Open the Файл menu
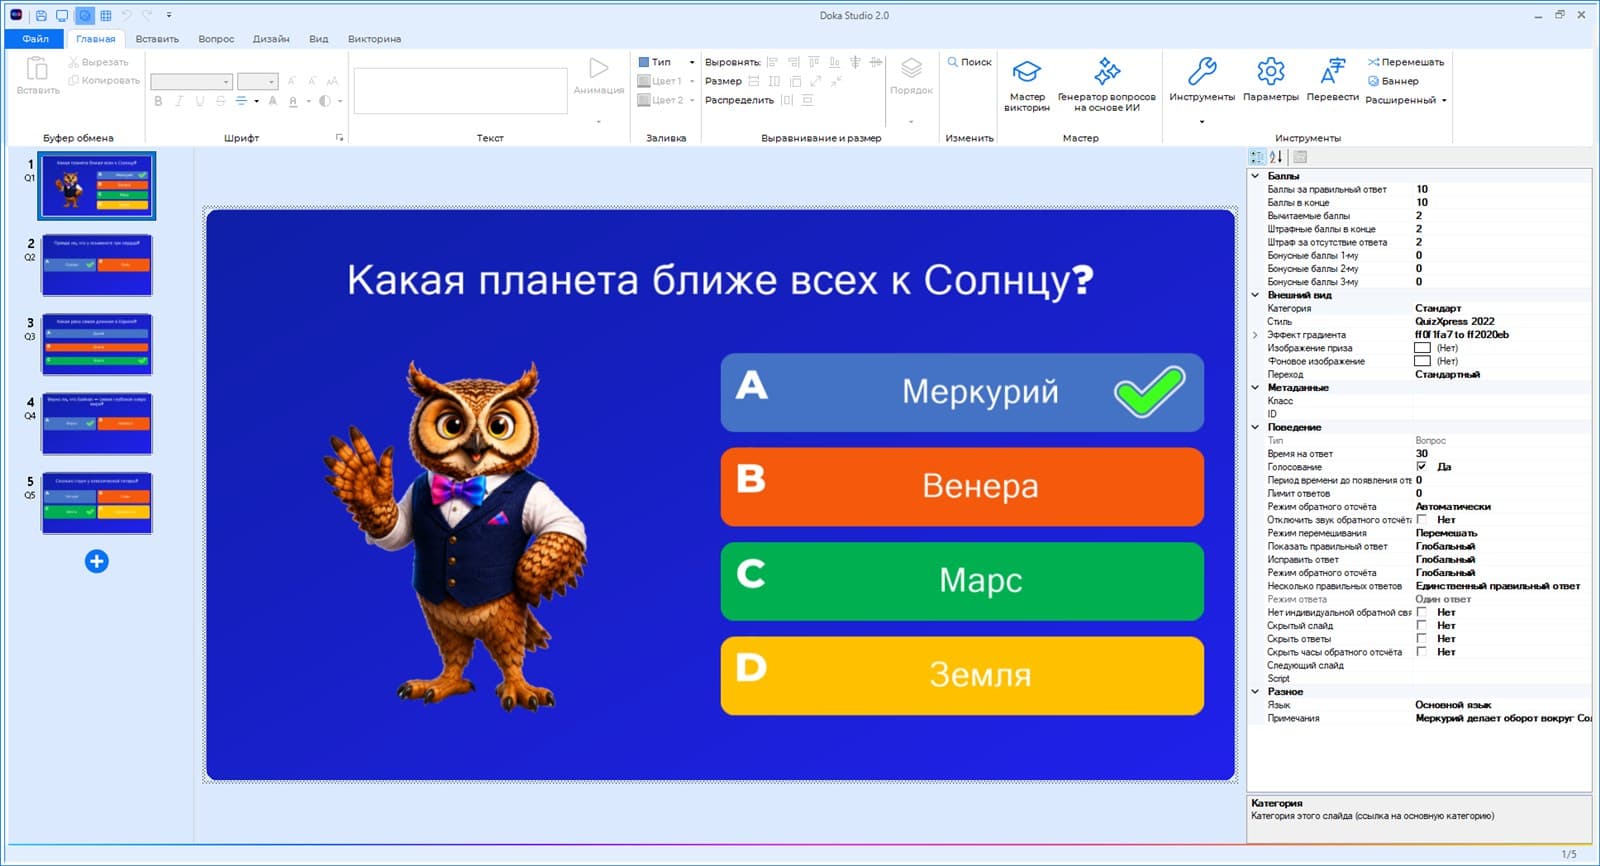The width and height of the screenshot is (1600, 866). pos(35,39)
